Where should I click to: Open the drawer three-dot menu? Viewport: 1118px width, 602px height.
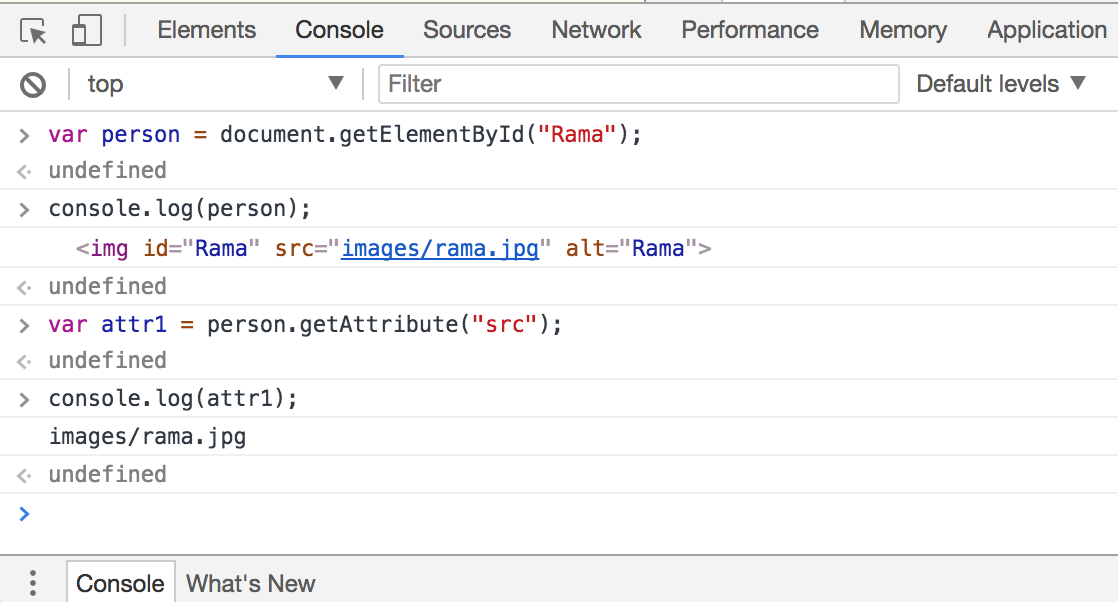point(33,583)
